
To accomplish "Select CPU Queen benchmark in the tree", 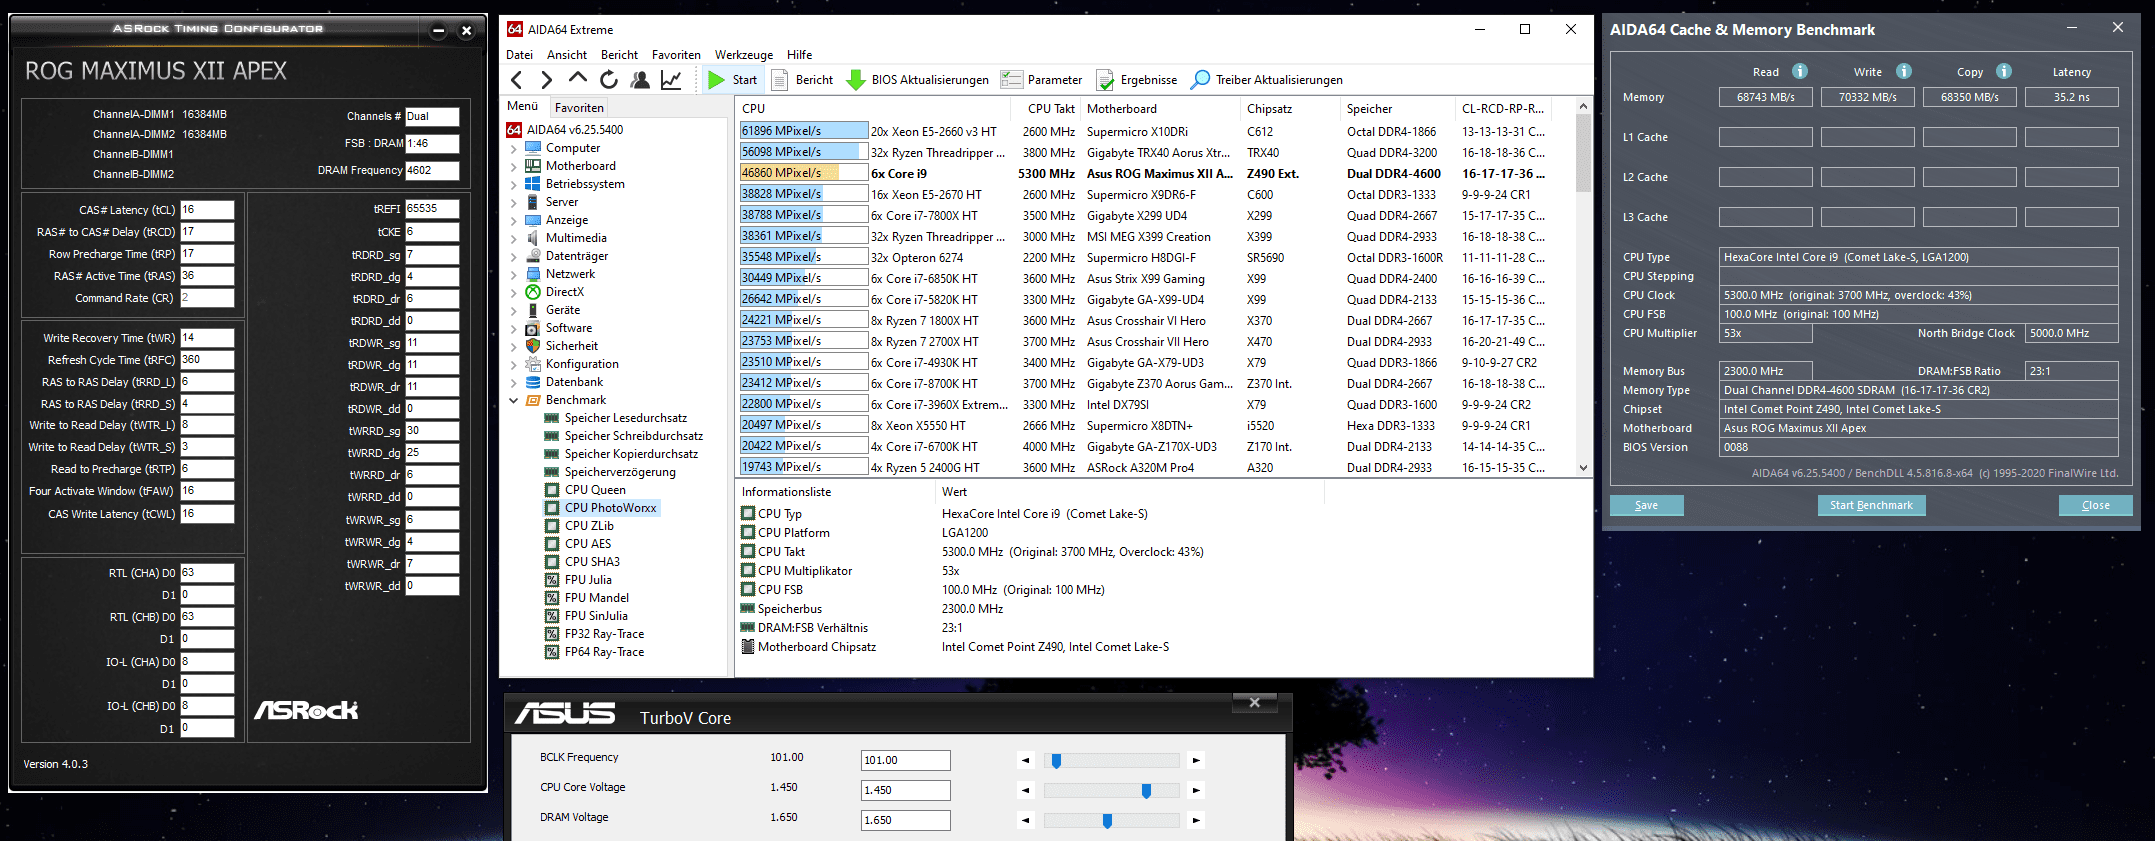I will (595, 490).
